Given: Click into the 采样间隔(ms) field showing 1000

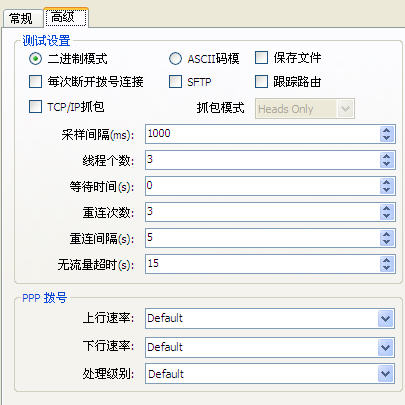Looking at the screenshot, I should pyautogui.click(x=262, y=134).
